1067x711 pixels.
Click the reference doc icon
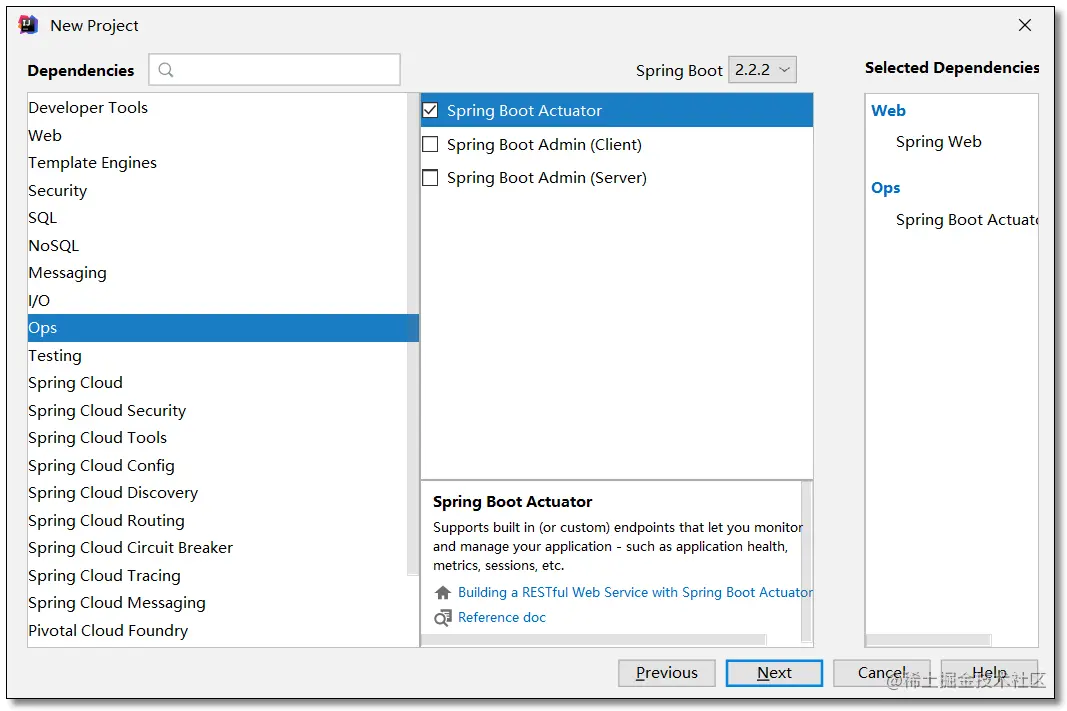click(443, 618)
